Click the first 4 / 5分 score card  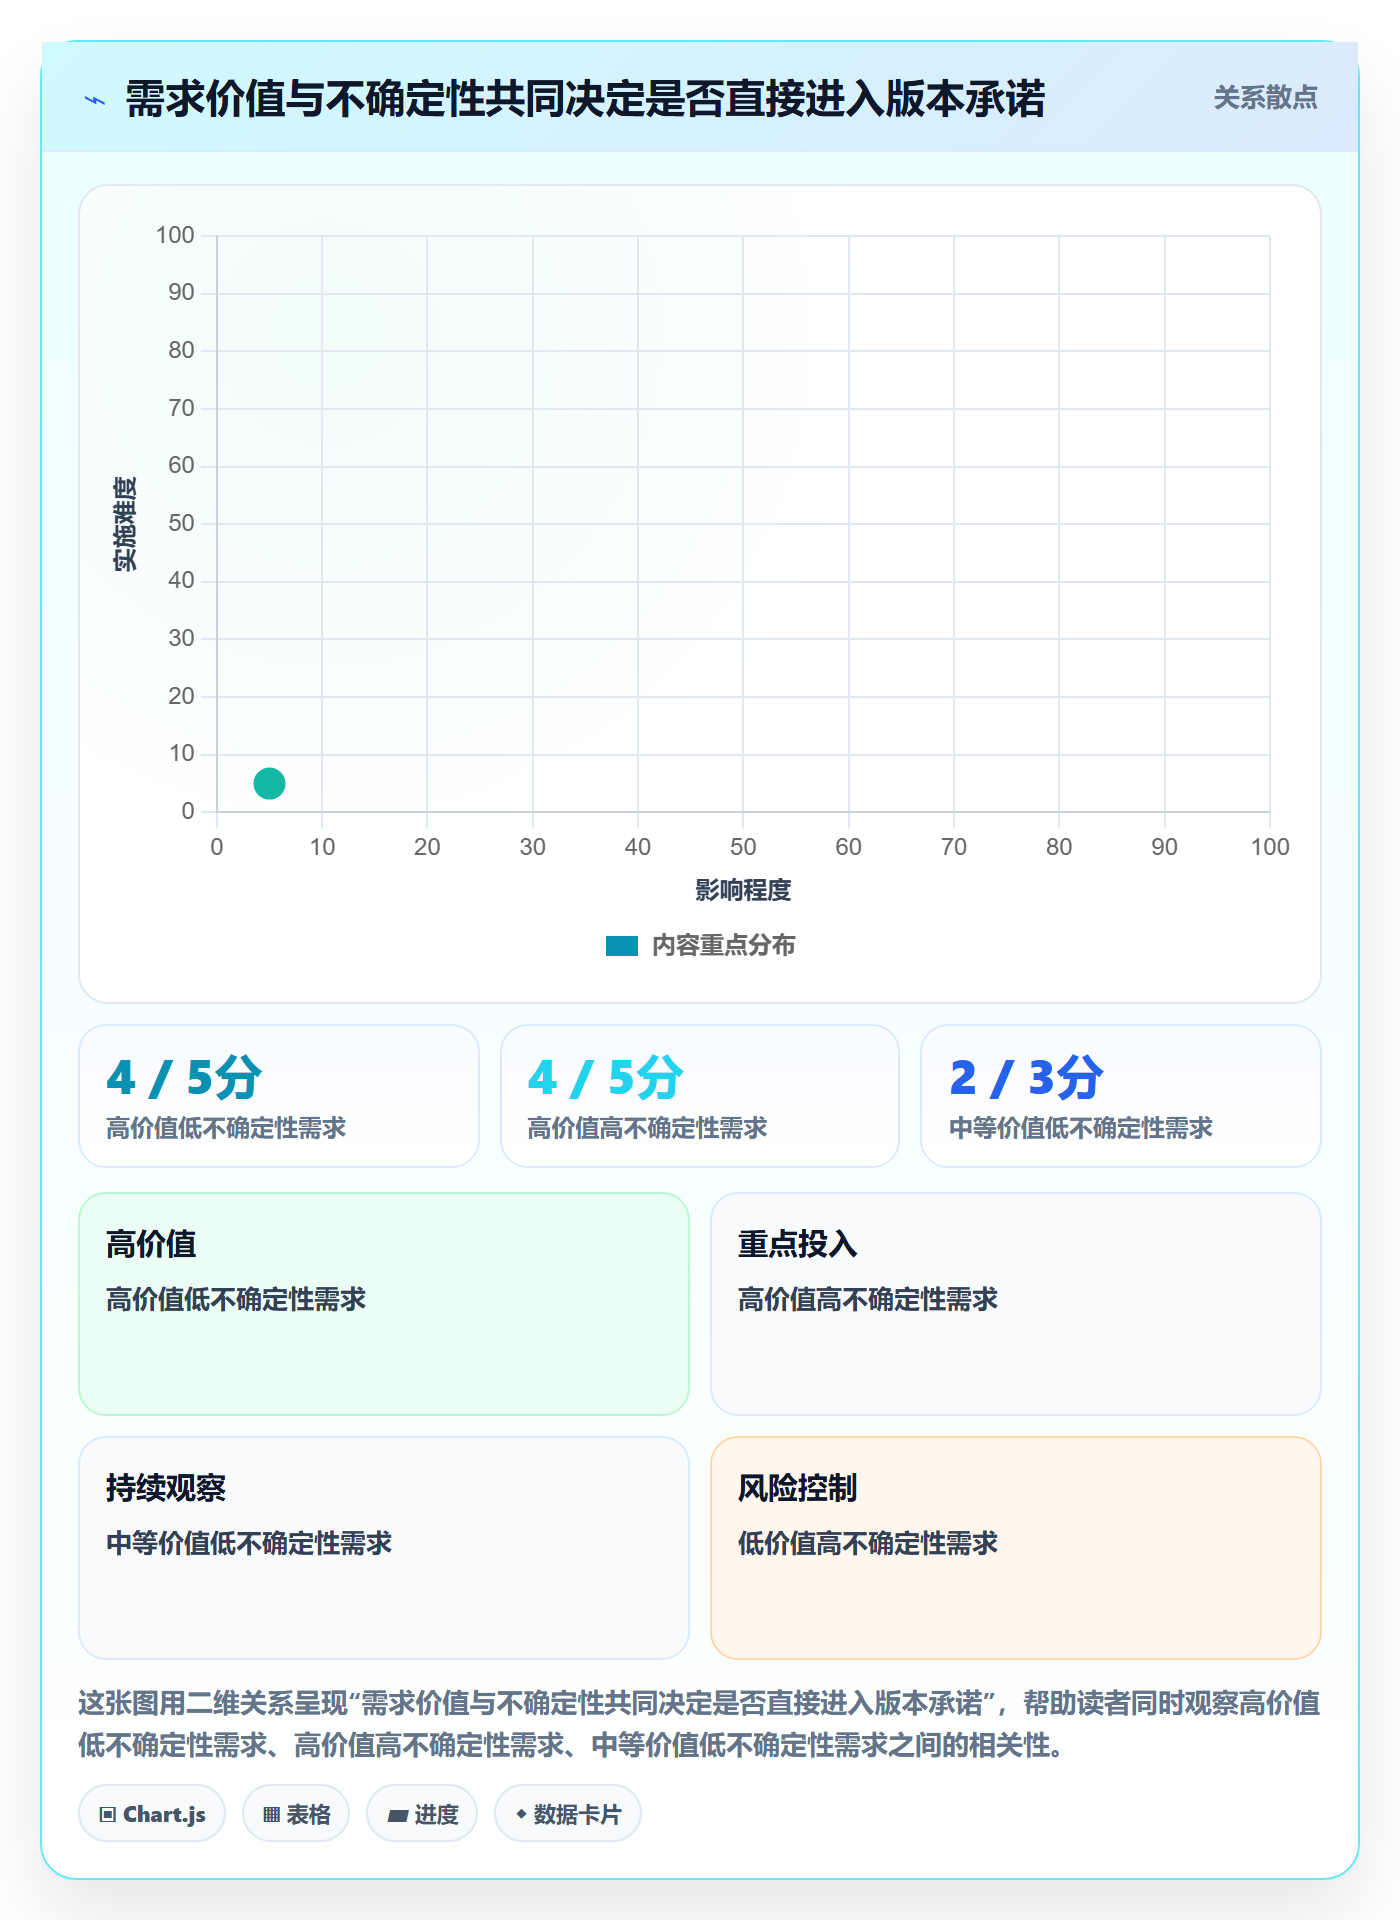[x=279, y=1096]
